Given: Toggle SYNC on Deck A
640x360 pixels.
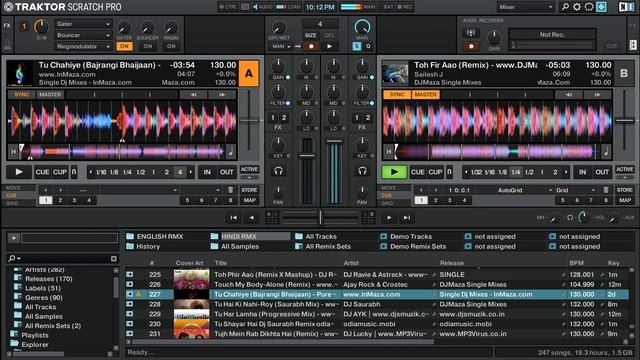Looking at the screenshot, I should [x=22, y=94].
